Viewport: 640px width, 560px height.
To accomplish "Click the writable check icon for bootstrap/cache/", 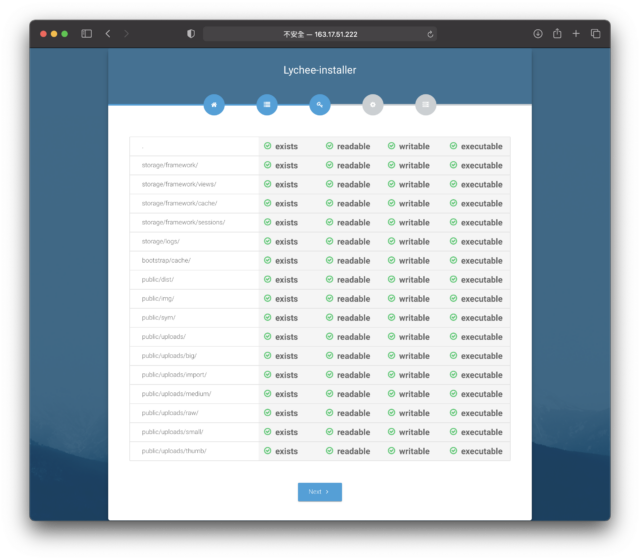I will (391, 260).
